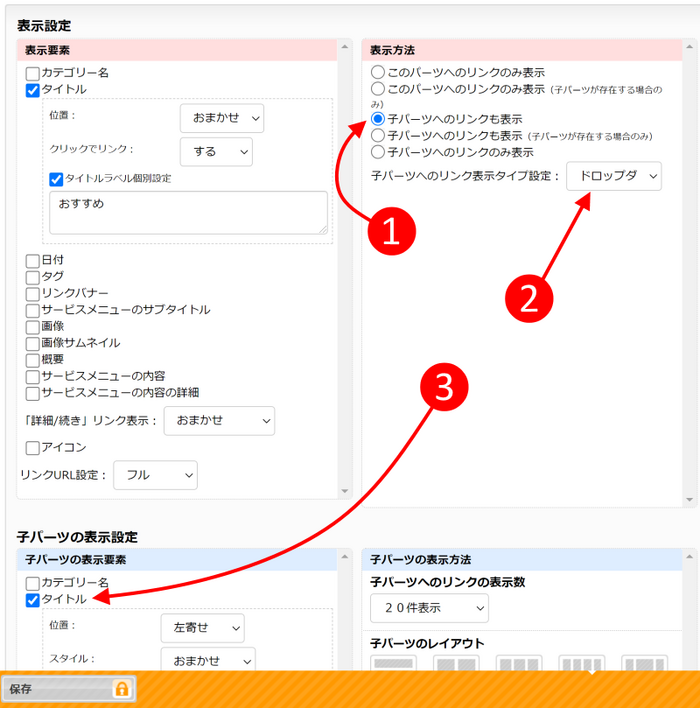Viewport: 700px width, 708px height.
Task: Click the おすすめ title label text field
Action: pos(188,212)
